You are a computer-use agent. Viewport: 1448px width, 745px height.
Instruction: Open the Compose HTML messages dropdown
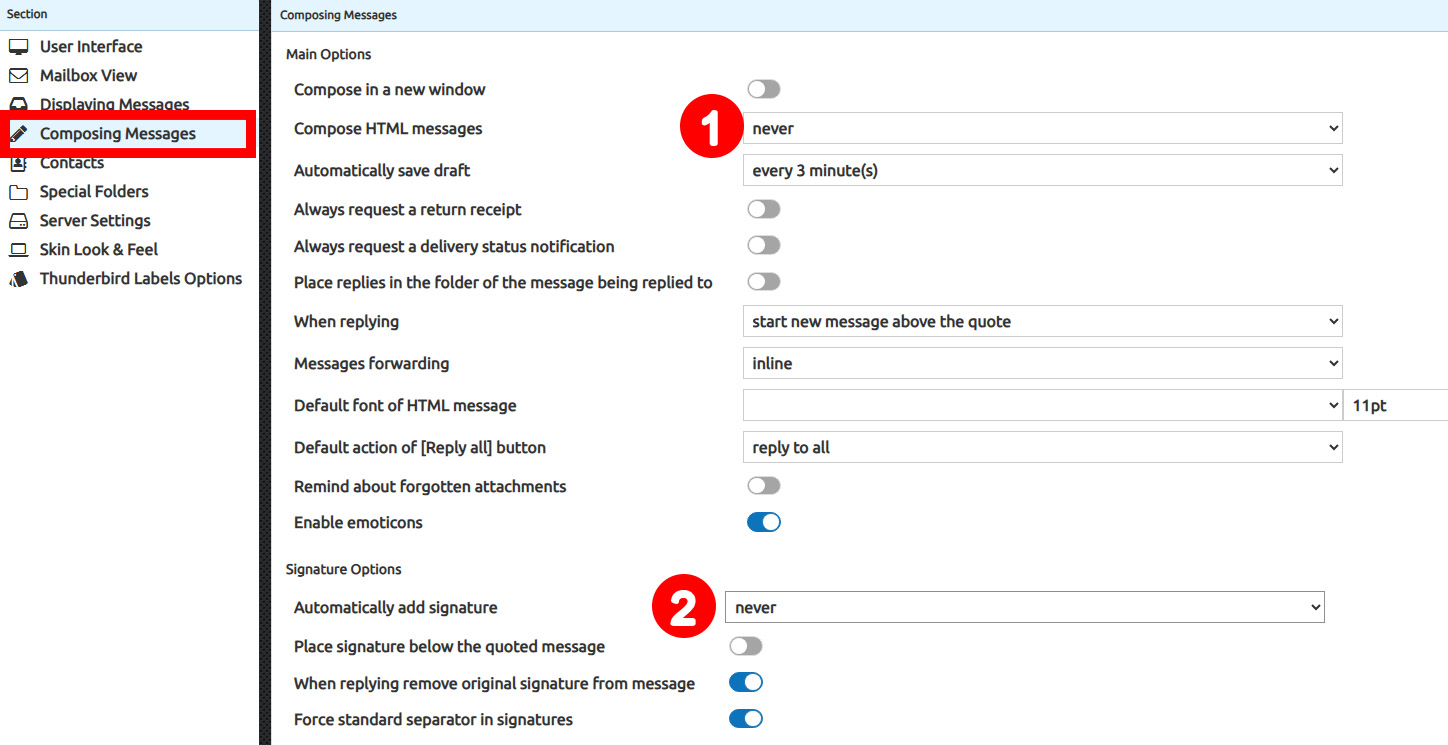pyautogui.click(x=1042, y=129)
